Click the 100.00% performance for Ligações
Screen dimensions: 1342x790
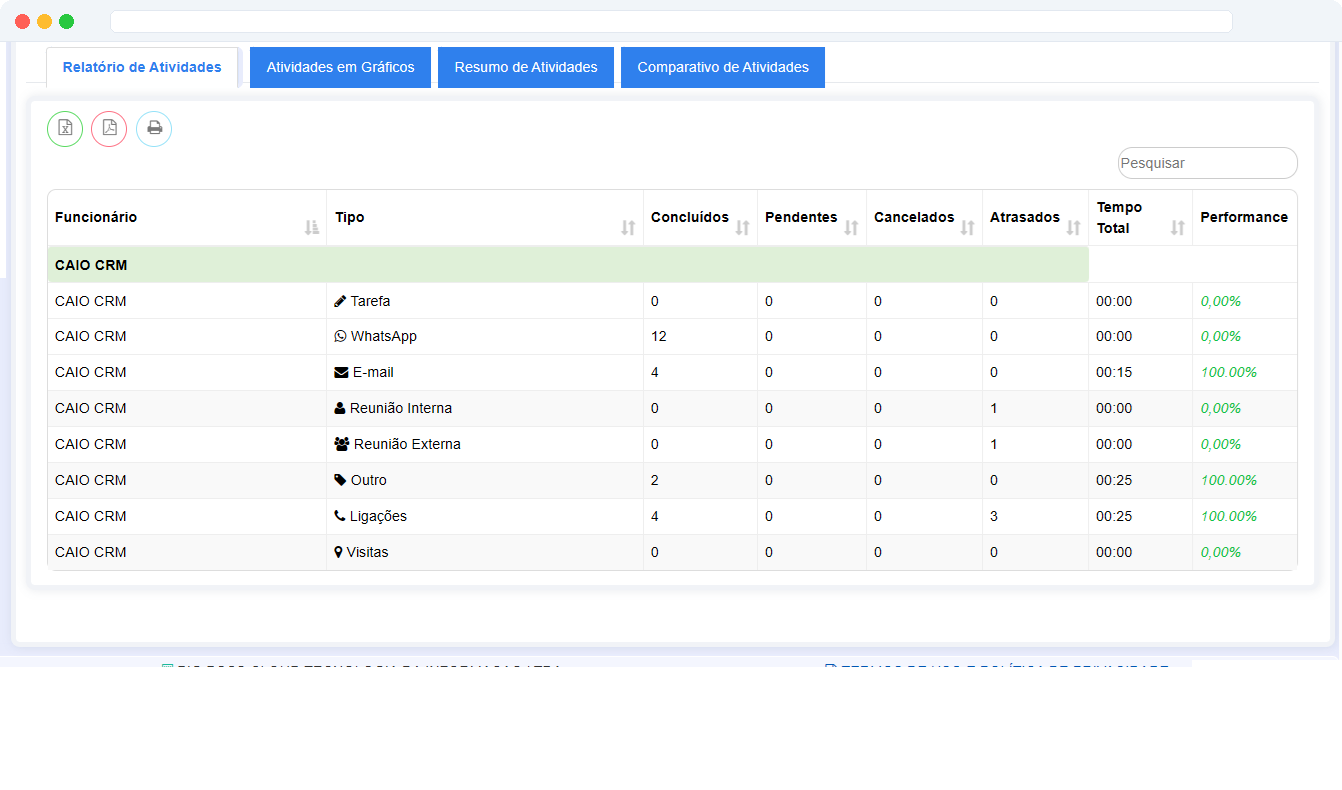[1229, 517]
